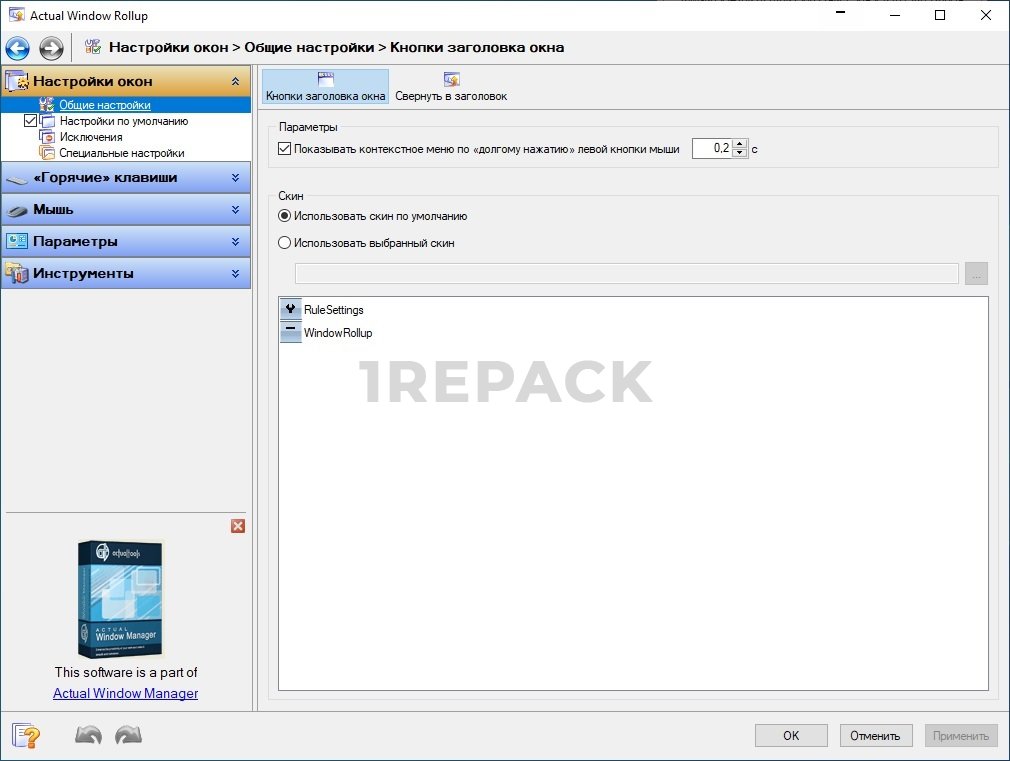
Task: Click the OK button
Action: click(x=791, y=736)
